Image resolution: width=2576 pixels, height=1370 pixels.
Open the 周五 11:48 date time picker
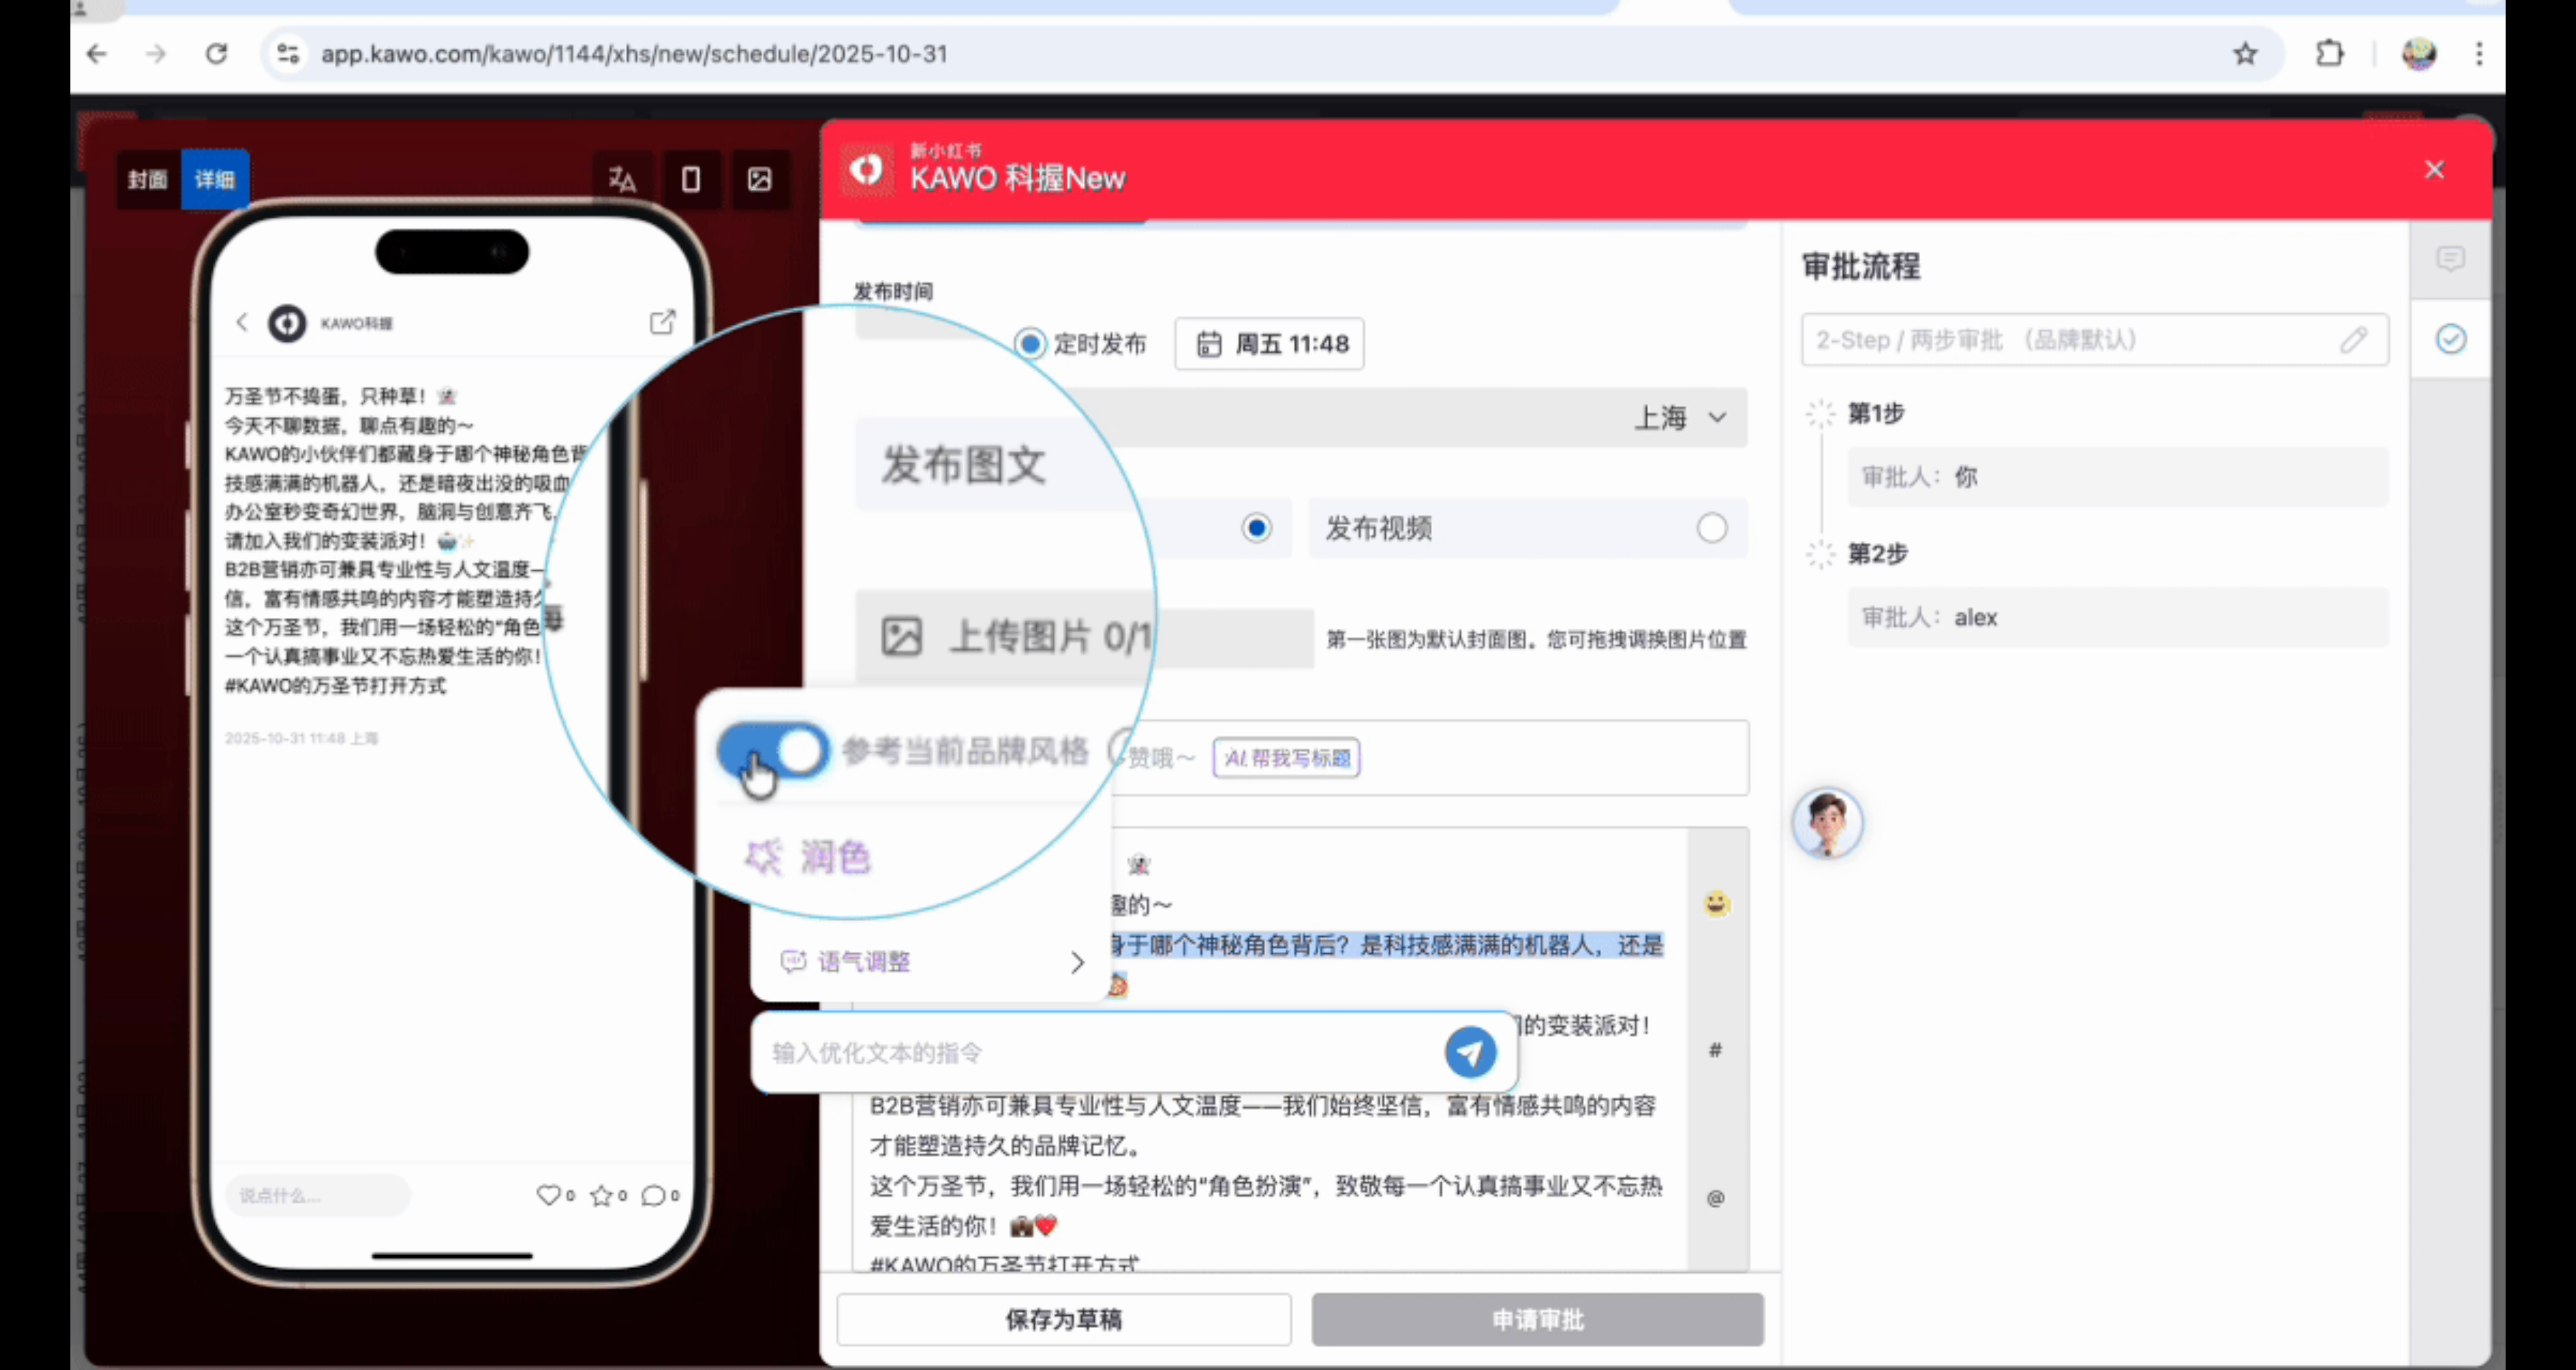(1270, 344)
